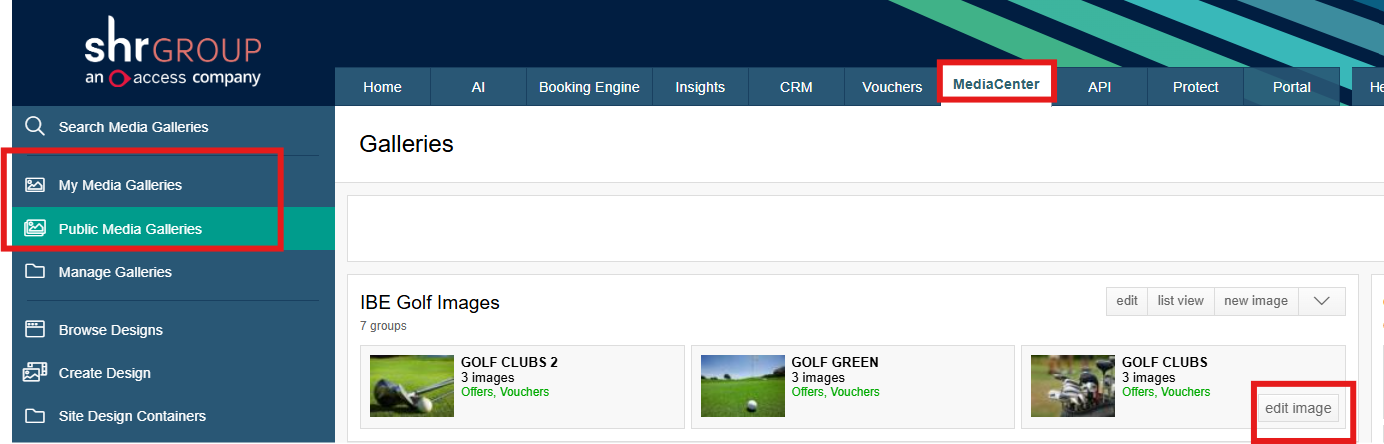1384x444 pixels.
Task: Open the Portal tab
Action: pyautogui.click(x=1292, y=87)
